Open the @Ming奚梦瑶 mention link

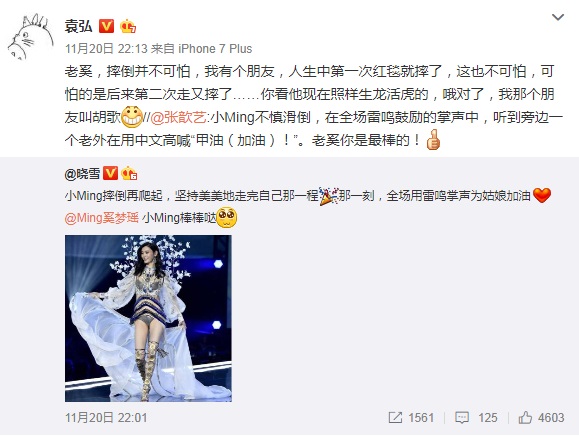tap(102, 218)
